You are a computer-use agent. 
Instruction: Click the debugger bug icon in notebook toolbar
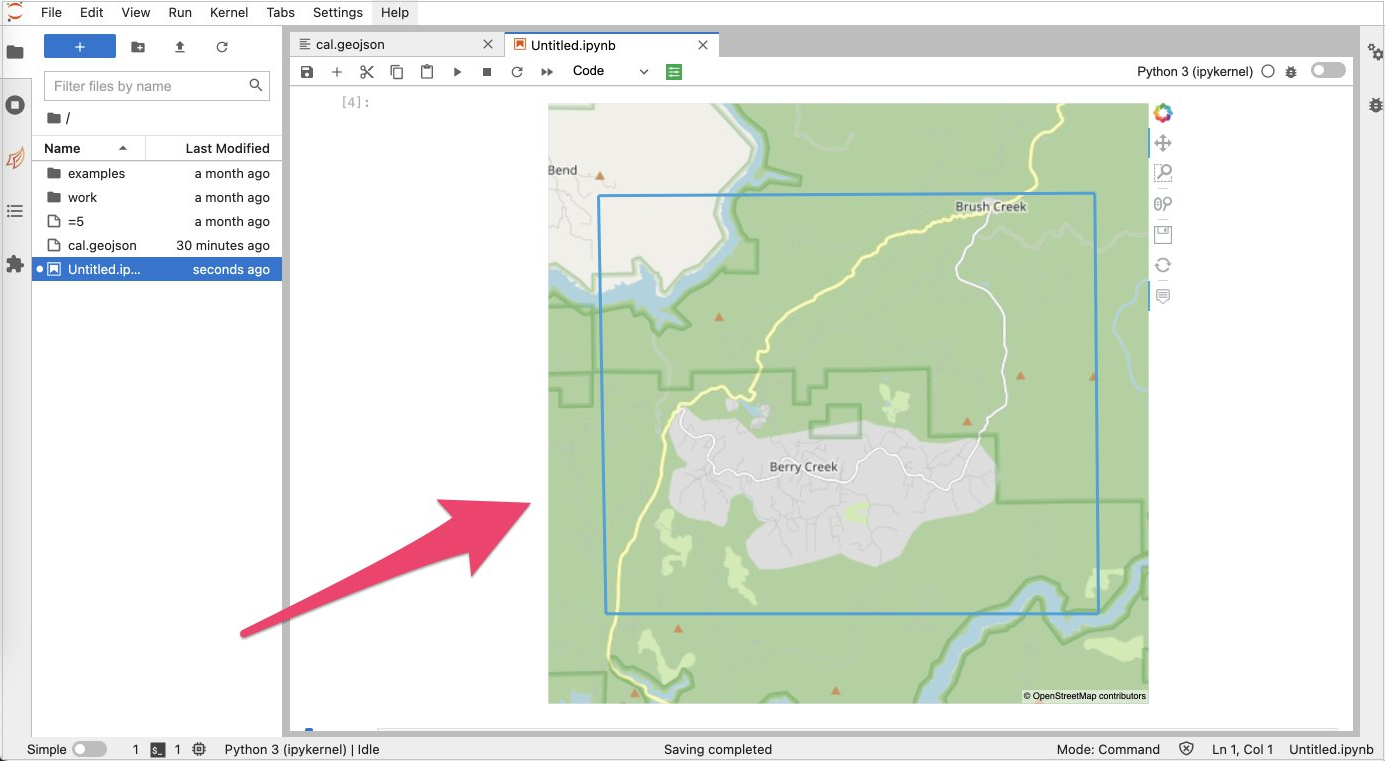(1291, 72)
